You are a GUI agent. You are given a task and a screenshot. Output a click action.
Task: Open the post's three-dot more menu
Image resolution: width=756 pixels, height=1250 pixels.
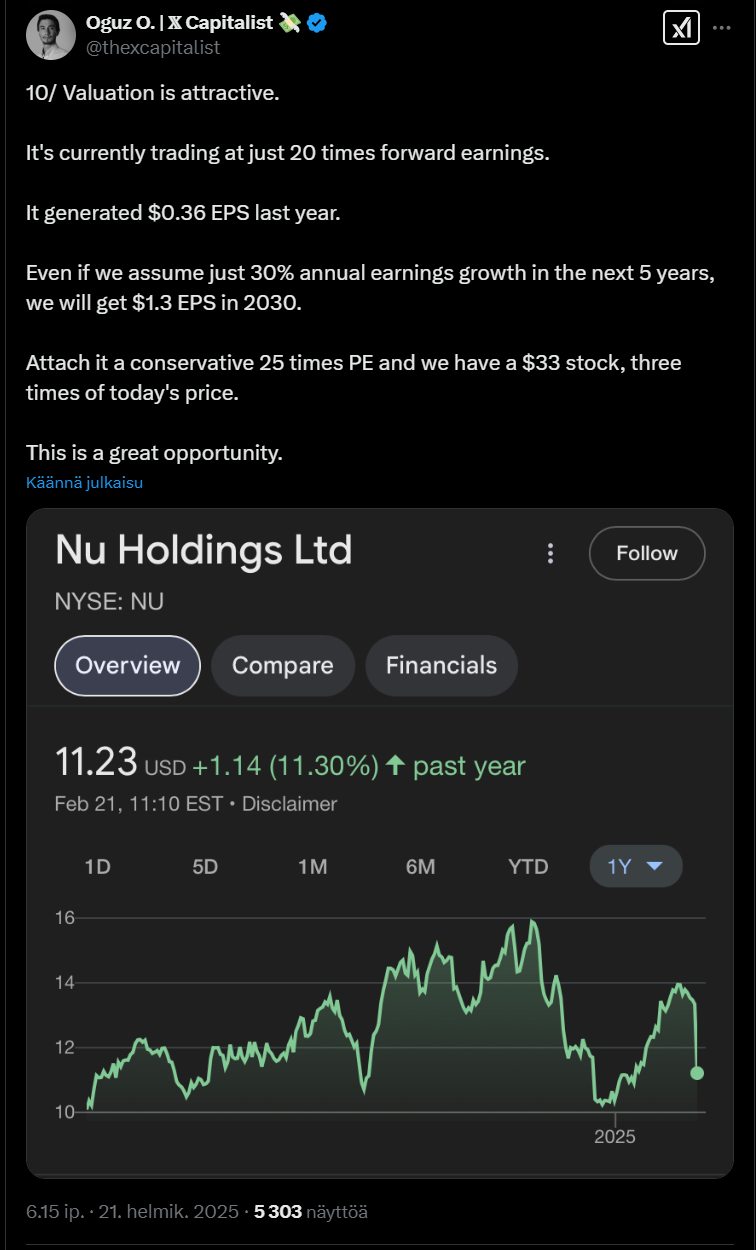tap(721, 28)
